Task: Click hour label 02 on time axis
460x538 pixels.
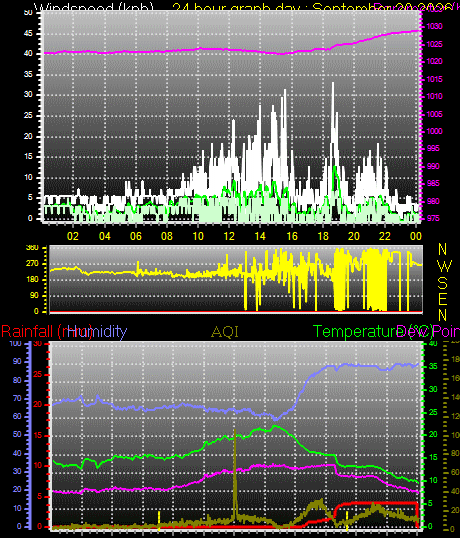Action: (73, 236)
